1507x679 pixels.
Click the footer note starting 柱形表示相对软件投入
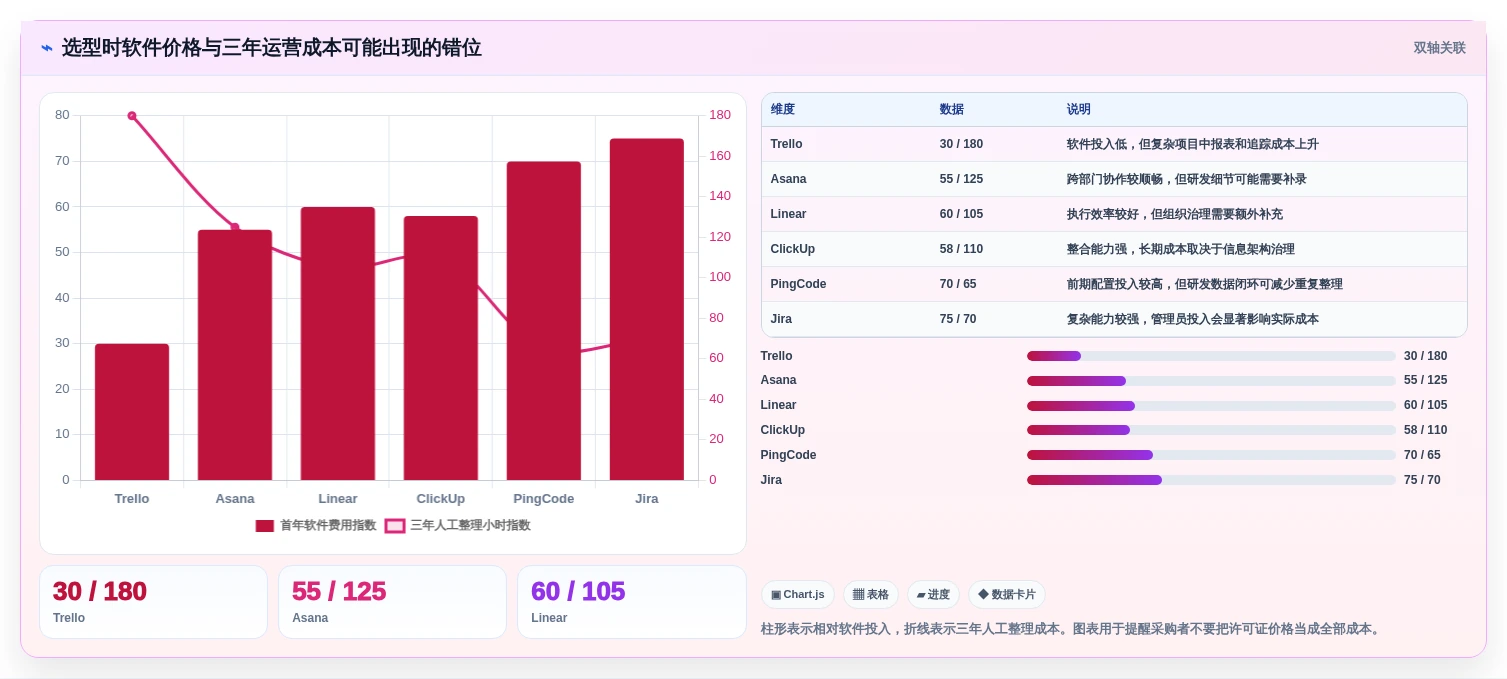(x=1072, y=629)
